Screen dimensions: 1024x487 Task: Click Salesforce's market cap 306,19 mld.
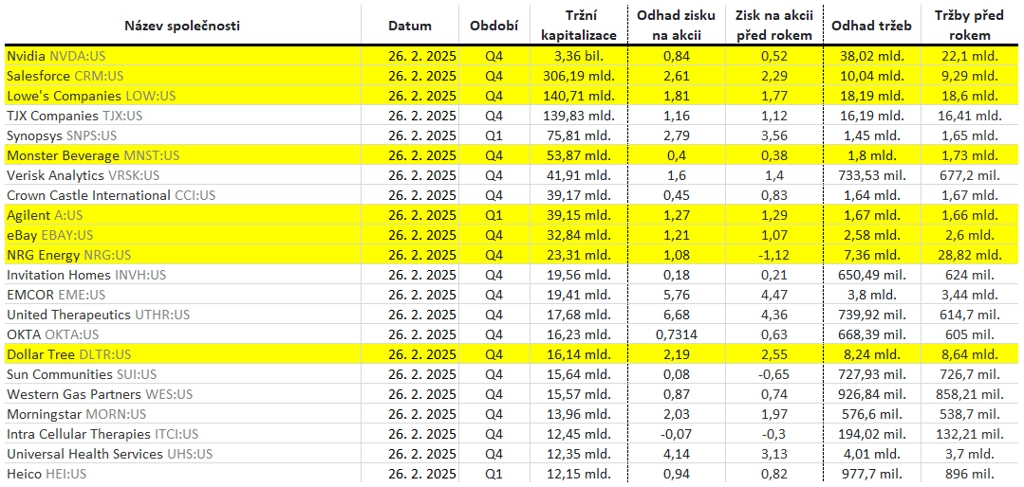click(579, 76)
